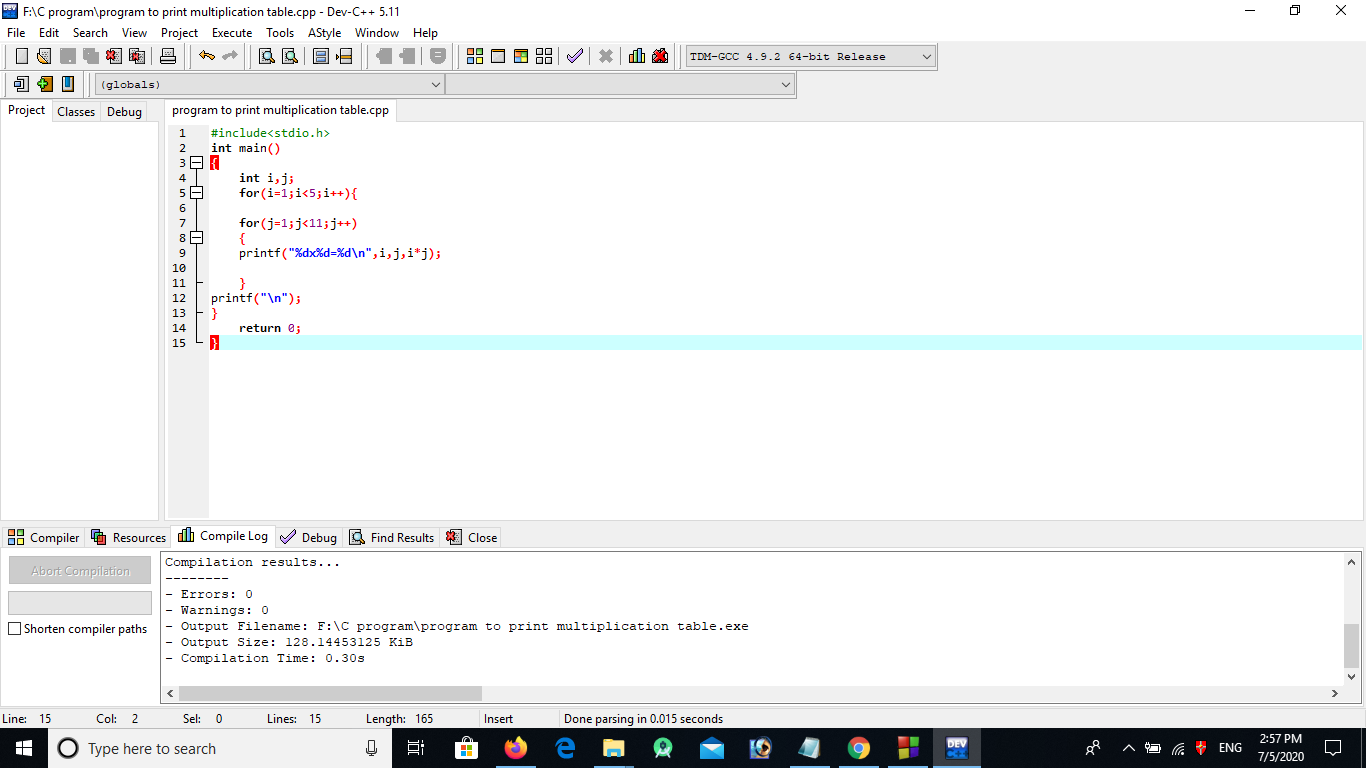This screenshot has width=1366, height=768.
Task: Open Google Chrome from the taskbar
Action: coord(858,748)
